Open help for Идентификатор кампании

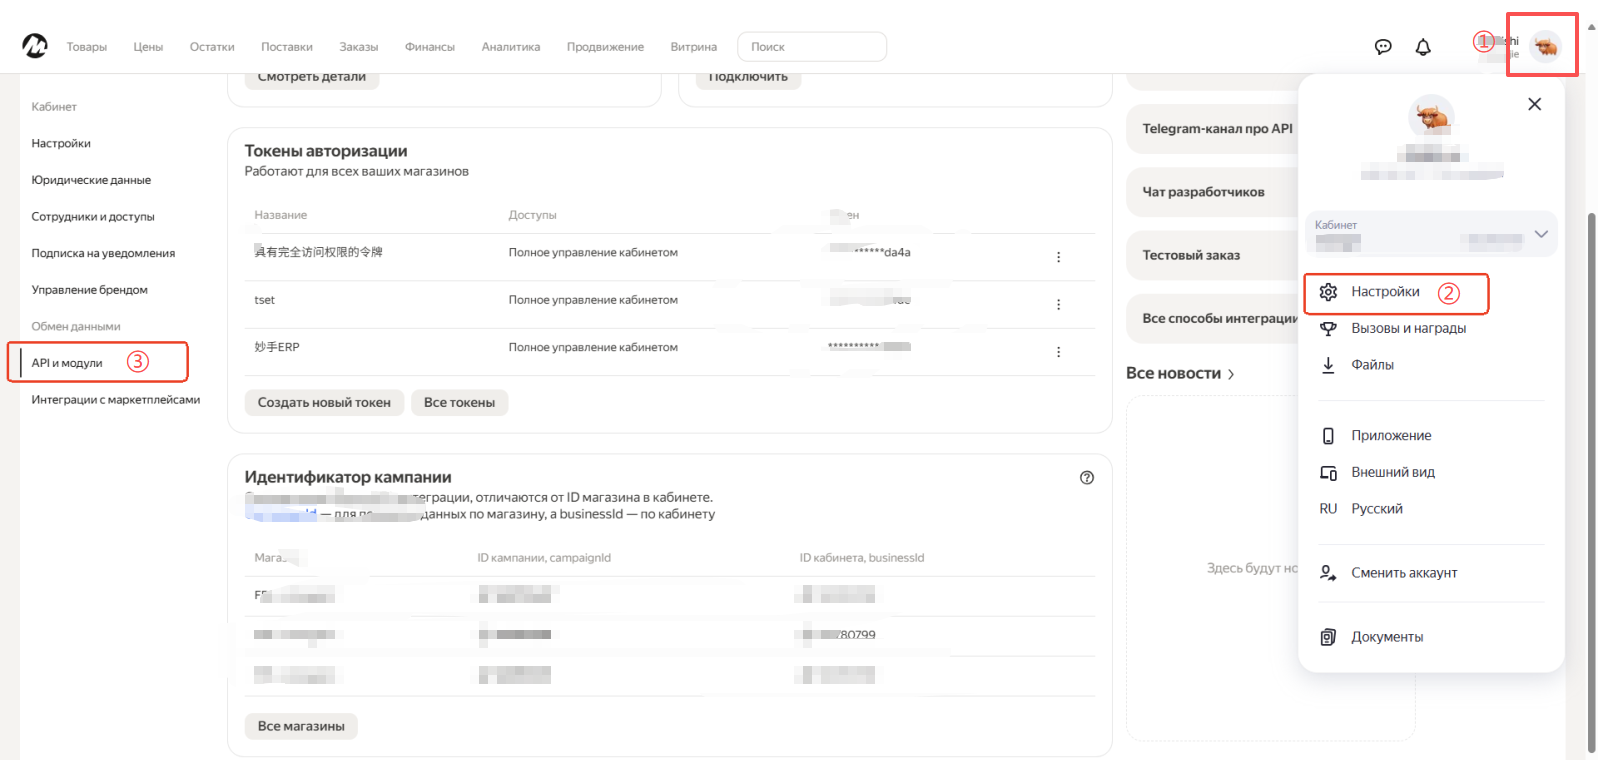(1087, 478)
